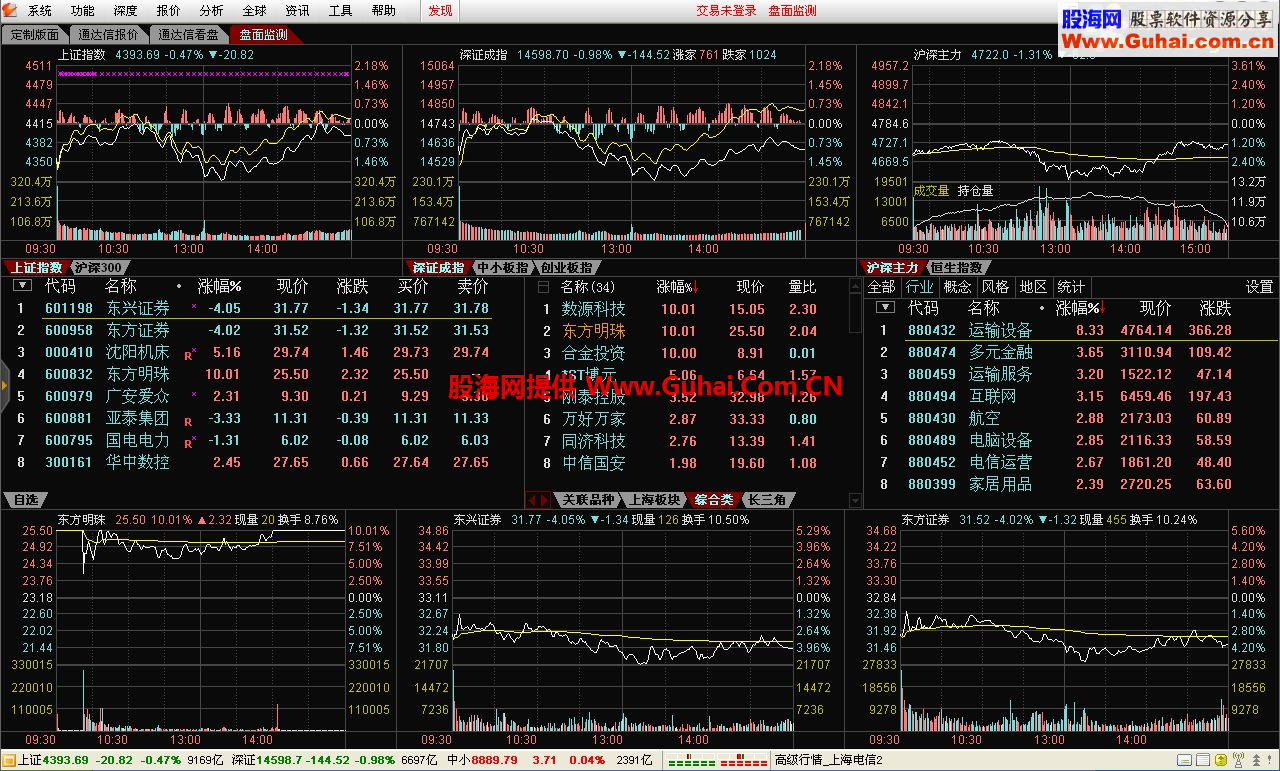The height and width of the screenshot is (771, 1280).
Task: Sort left list by 现价 column
Action: click(293, 286)
